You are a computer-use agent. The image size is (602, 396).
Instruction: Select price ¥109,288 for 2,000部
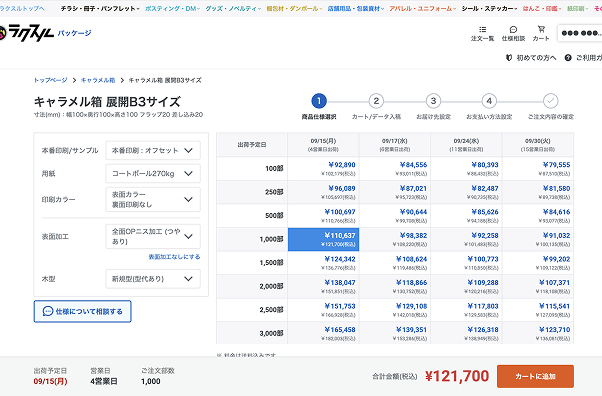[466, 287]
